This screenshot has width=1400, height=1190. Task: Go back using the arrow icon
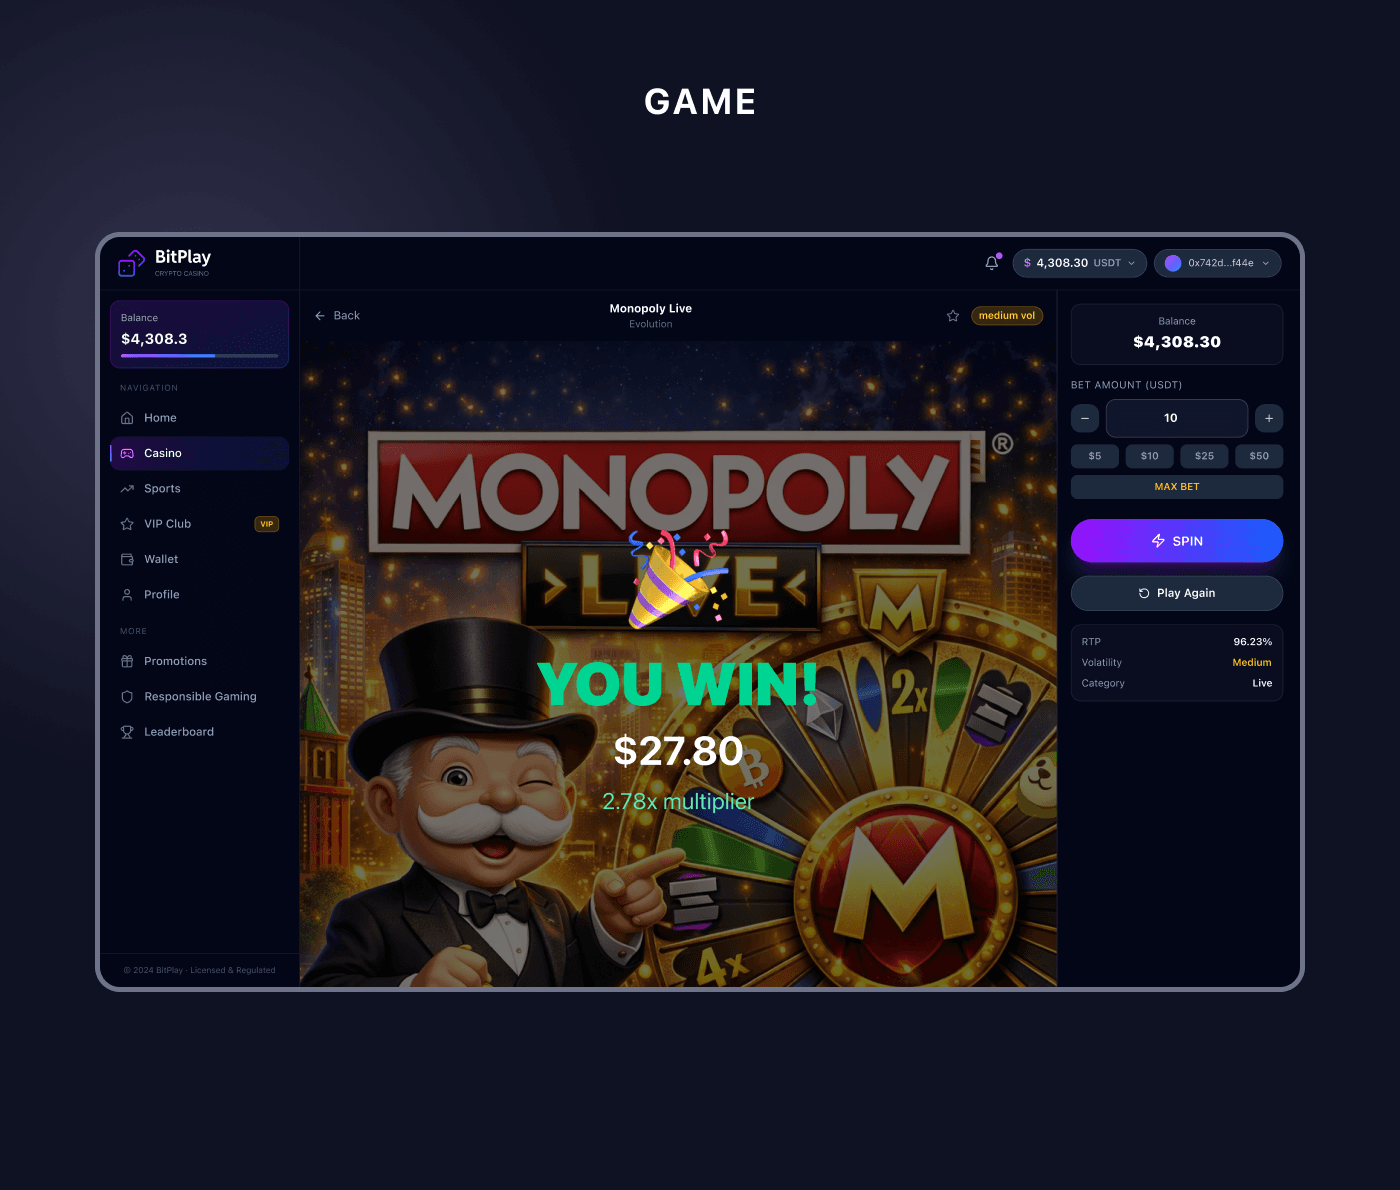(x=320, y=316)
